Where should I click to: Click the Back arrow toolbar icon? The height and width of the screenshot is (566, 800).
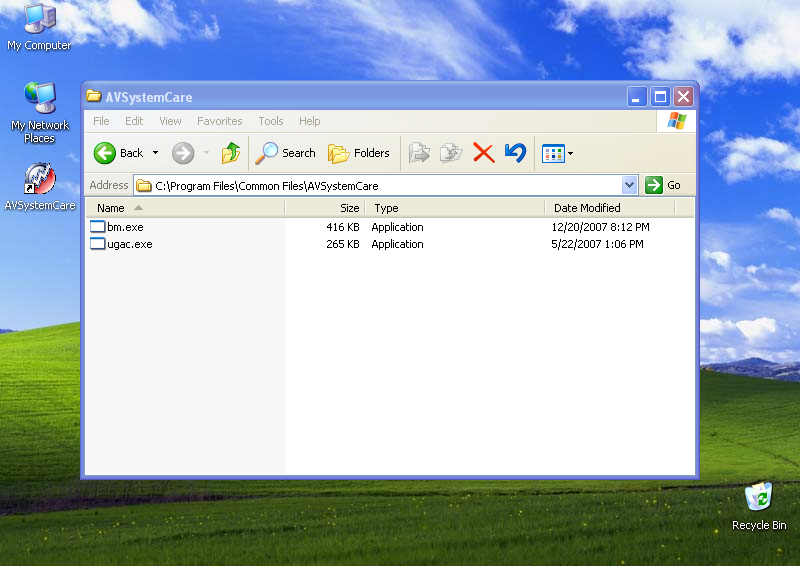click(x=106, y=153)
